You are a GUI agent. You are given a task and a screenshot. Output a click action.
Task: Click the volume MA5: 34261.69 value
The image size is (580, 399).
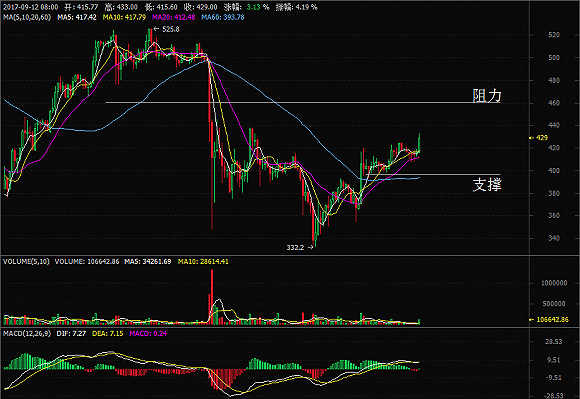click(x=148, y=261)
